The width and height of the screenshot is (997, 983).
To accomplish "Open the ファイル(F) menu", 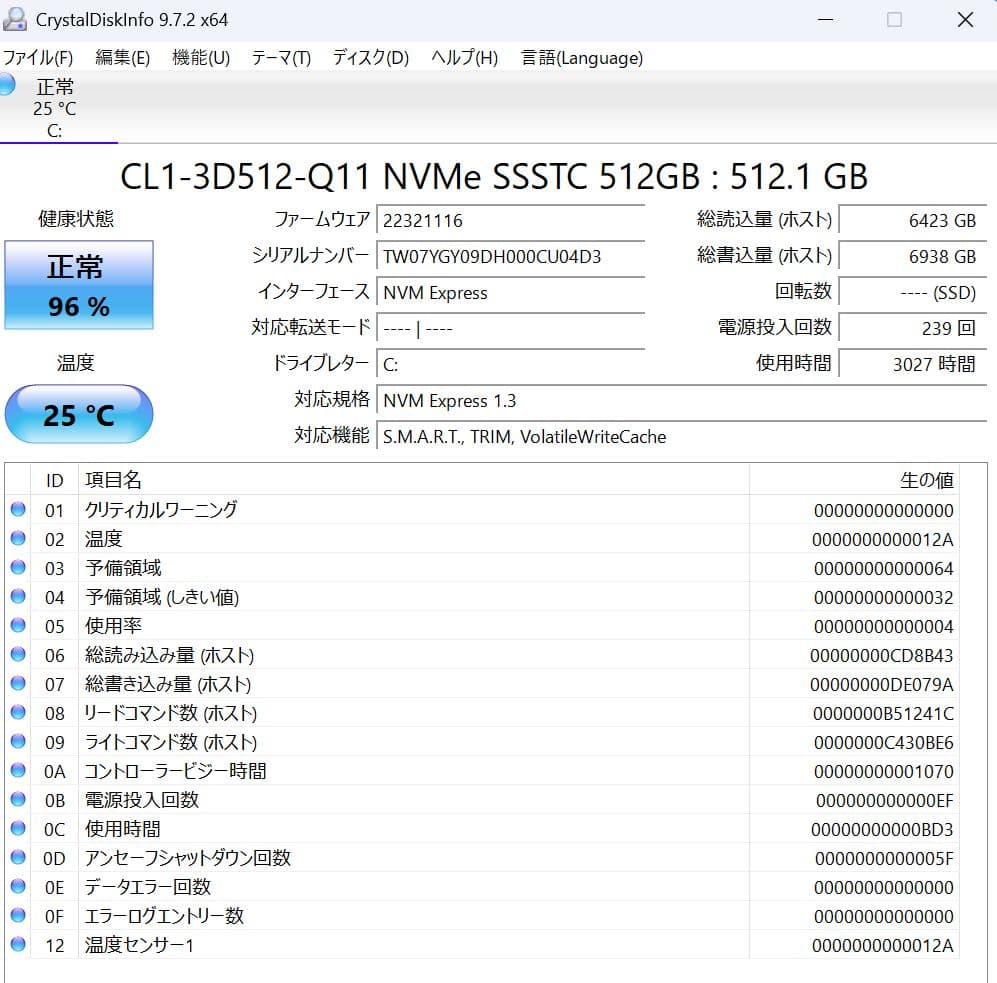I will click(x=41, y=58).
